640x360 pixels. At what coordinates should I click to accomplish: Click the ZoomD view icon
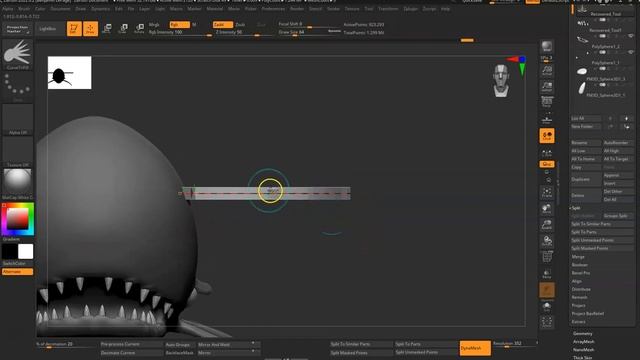pyautogui.click(x=547, y=224)
